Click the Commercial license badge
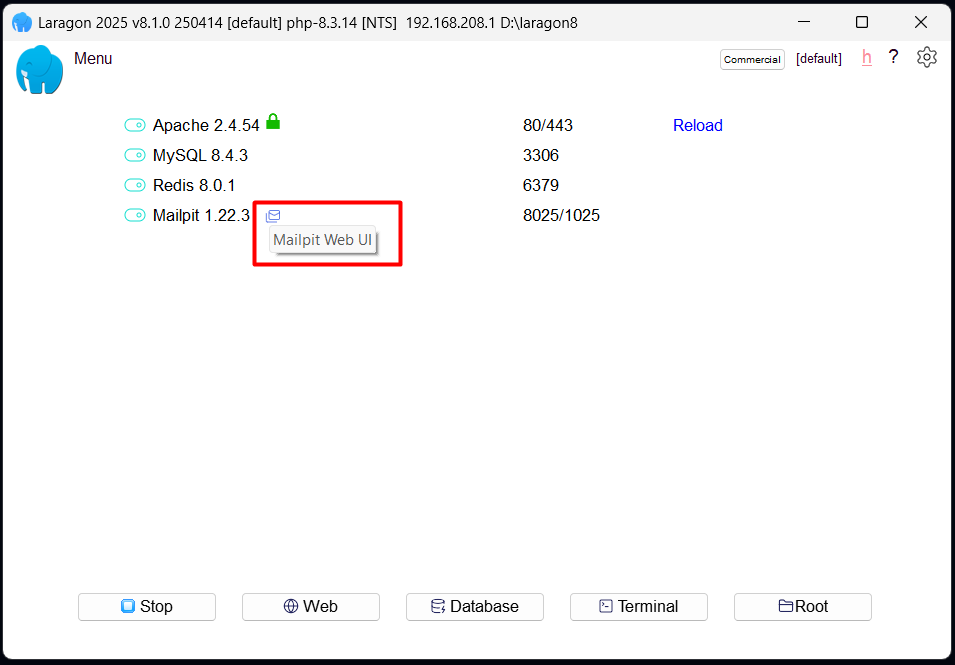The width and height of the screenshot is (955, 665). coord(752,60)
